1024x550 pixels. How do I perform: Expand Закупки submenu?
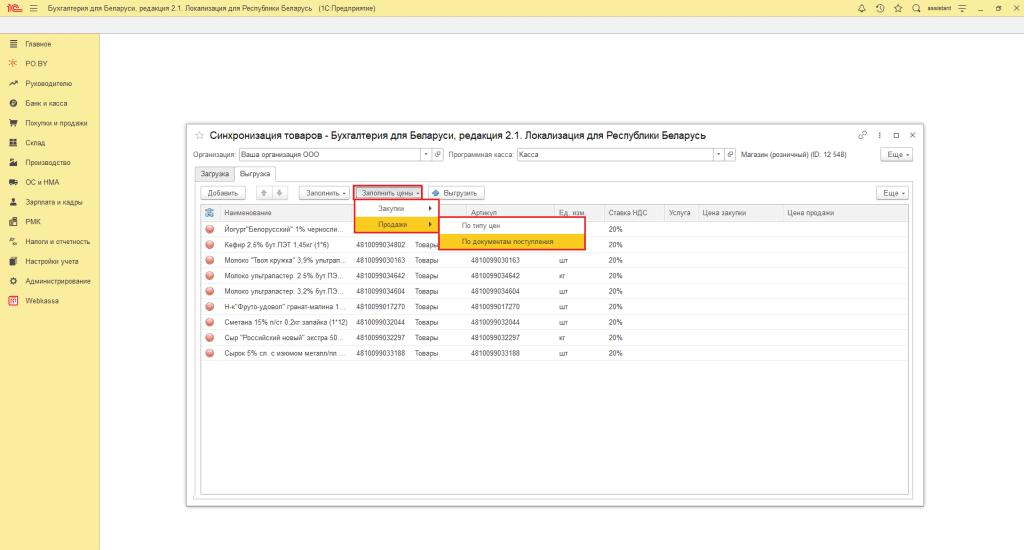point(396,208)
